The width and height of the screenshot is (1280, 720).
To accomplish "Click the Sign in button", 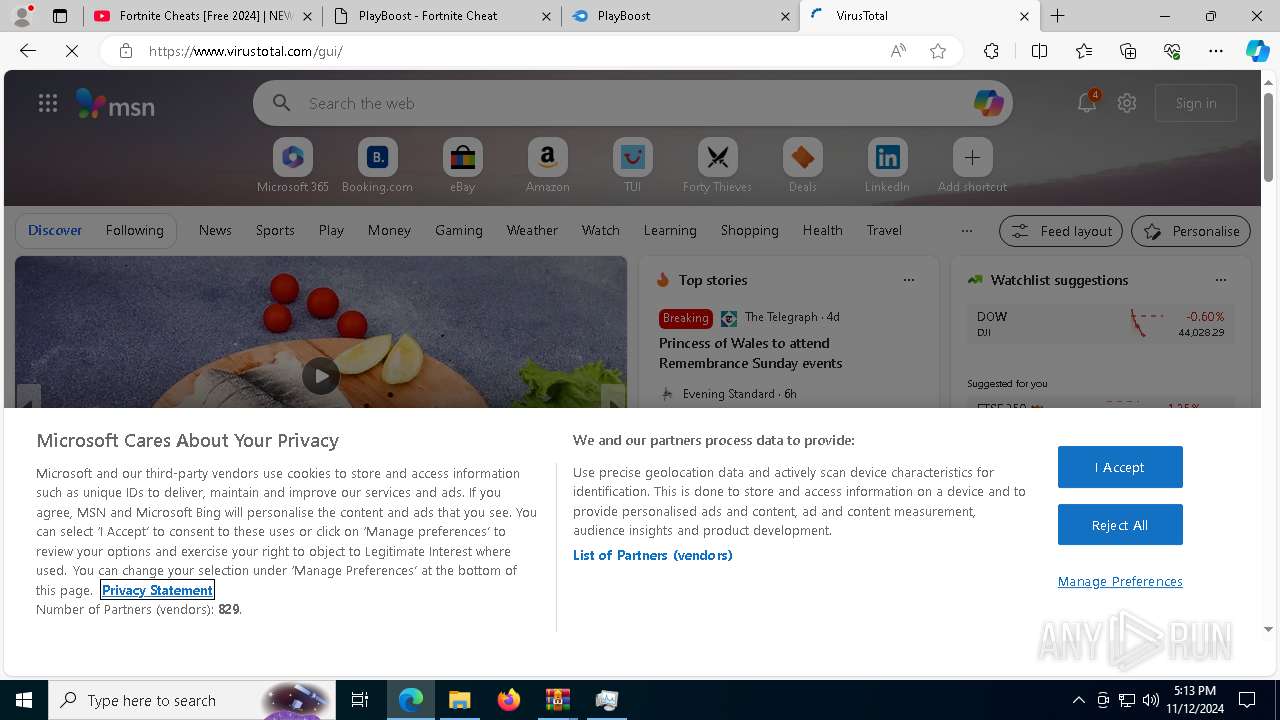I will coord(1196,103).
